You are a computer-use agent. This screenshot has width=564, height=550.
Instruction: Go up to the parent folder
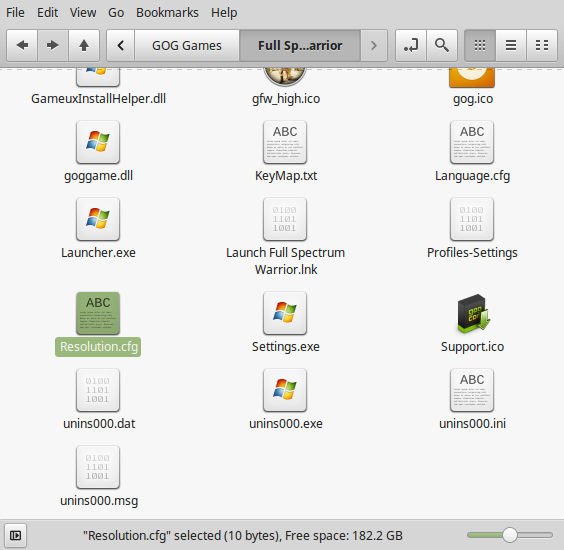pyautogui.click(x=84, y=45)
